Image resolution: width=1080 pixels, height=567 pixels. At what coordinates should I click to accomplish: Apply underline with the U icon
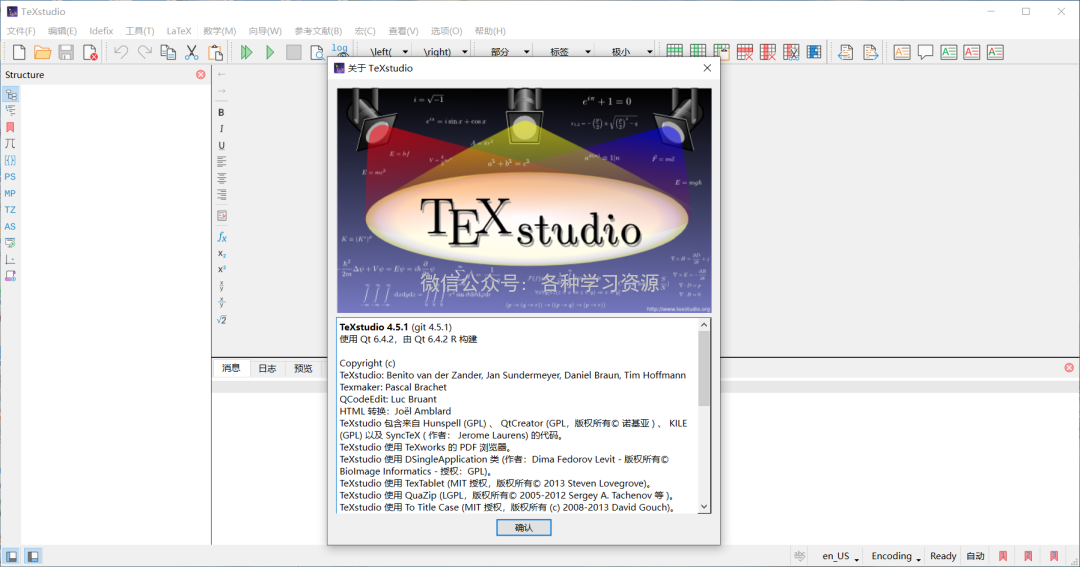pyautogui.click(x=221, y=145)
